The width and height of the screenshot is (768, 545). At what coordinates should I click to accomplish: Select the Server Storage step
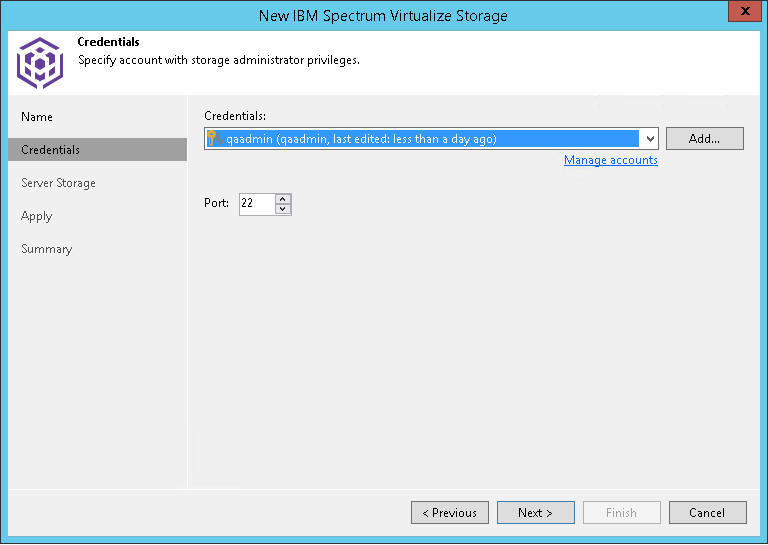(58, 183)
